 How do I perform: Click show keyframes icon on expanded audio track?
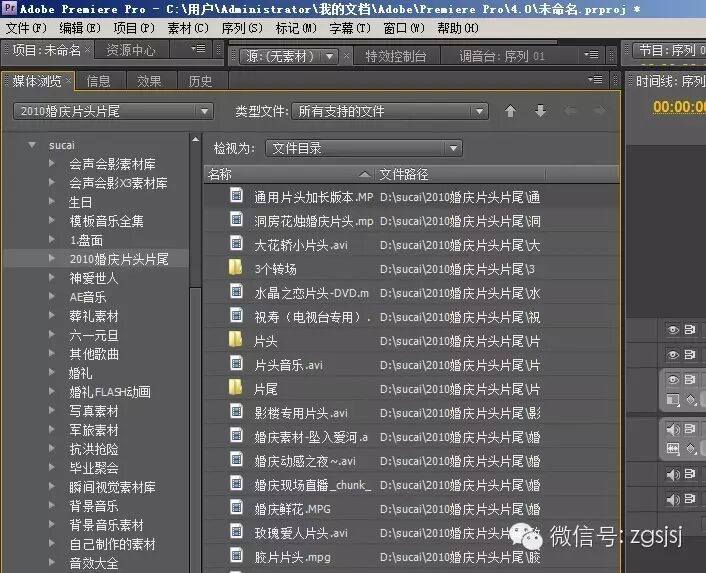click(x=691, y=448)
